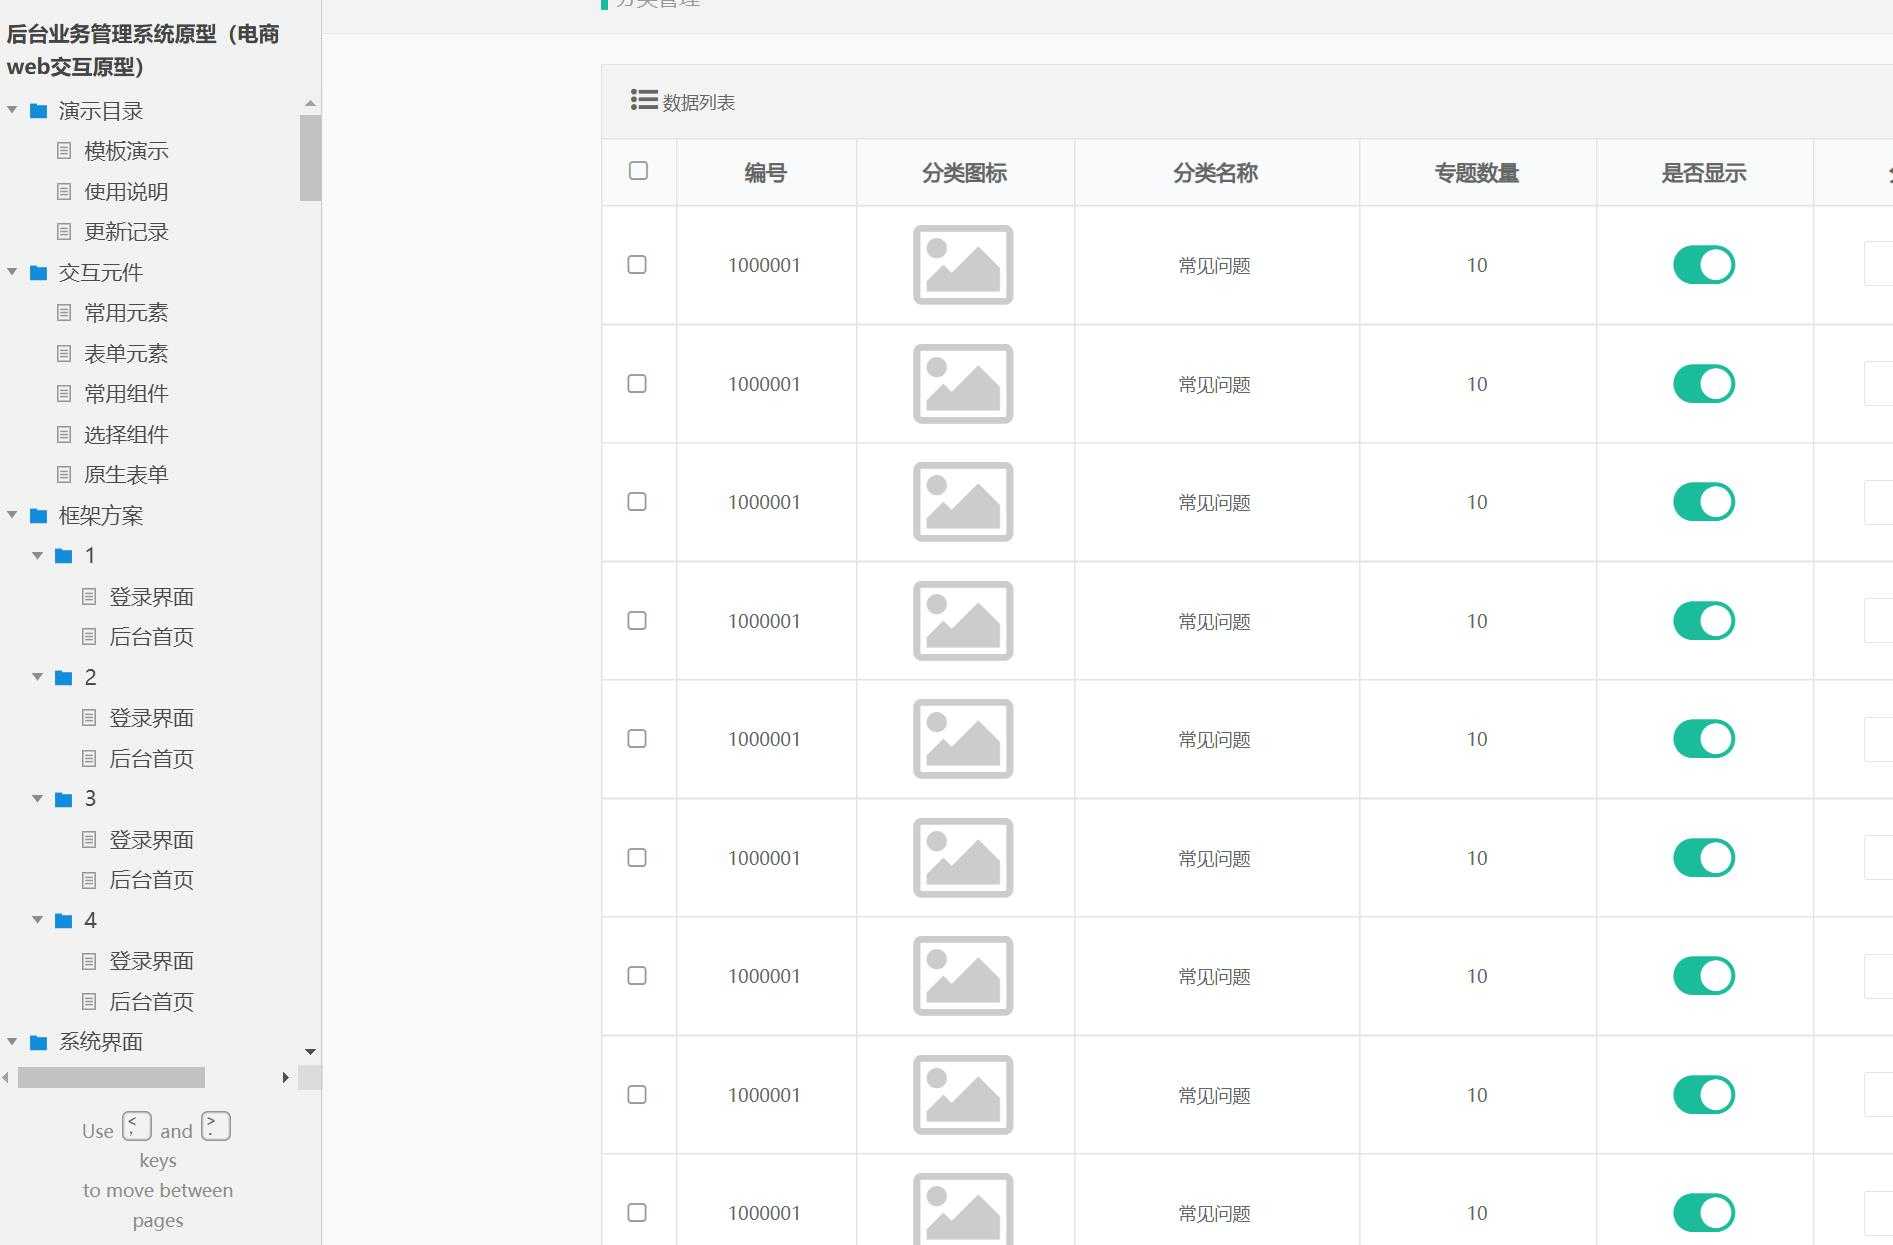Collapse the 演示目录 tree section
This screenshot has height=1245, width=1893.
[13, 111]
